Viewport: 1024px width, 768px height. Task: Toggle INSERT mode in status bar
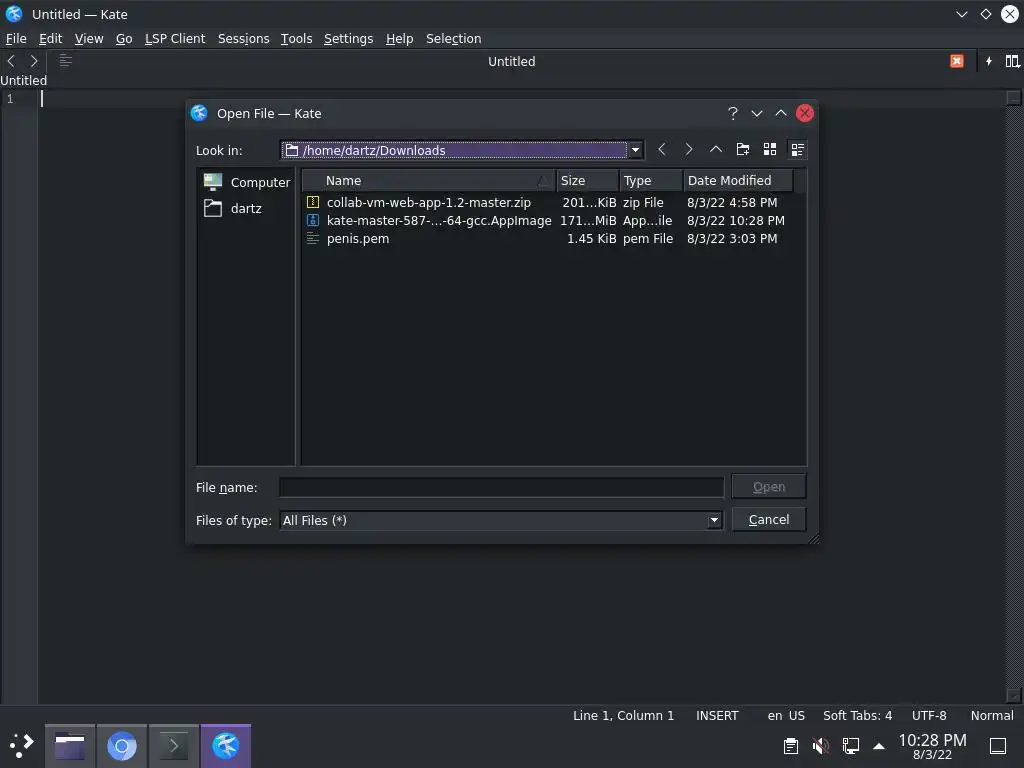(717, 715)
